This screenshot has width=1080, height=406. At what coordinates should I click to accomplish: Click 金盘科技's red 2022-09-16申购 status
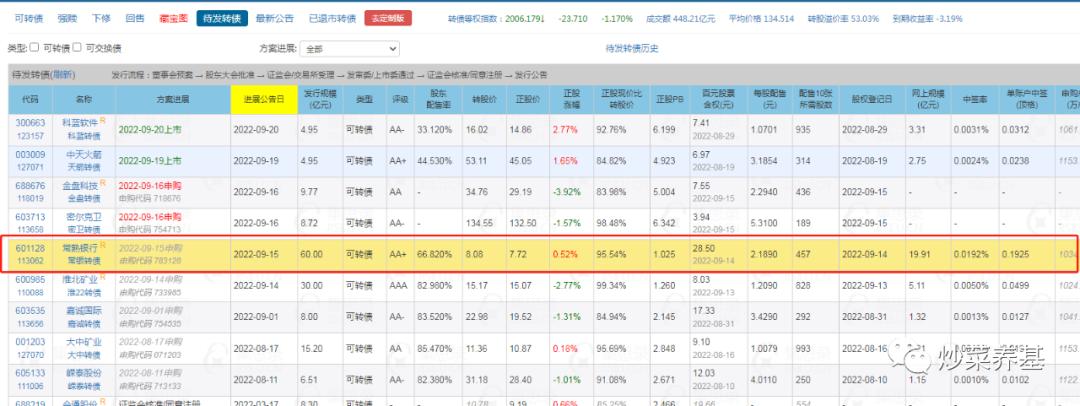tap(150, 185)
